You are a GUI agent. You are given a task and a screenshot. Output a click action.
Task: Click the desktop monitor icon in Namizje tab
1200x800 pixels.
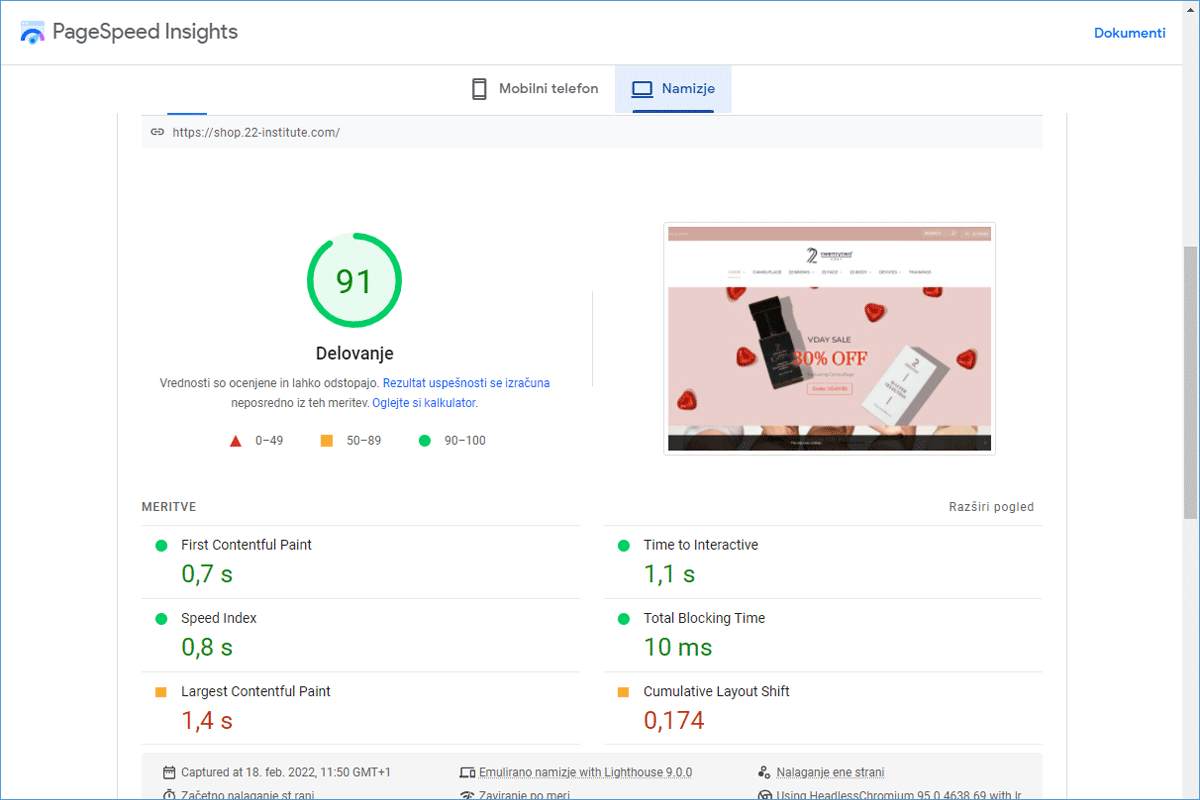tap(642, 89)
